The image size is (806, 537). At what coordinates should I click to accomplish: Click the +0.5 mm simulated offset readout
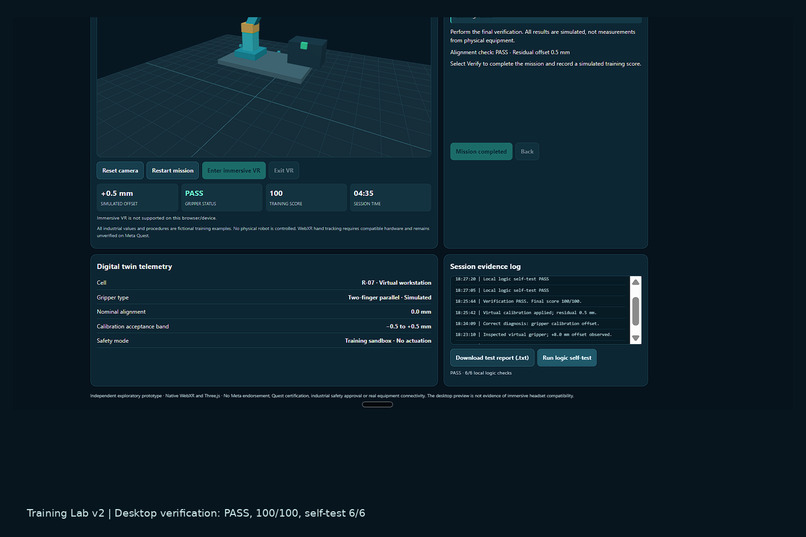[x=137, y=198]
